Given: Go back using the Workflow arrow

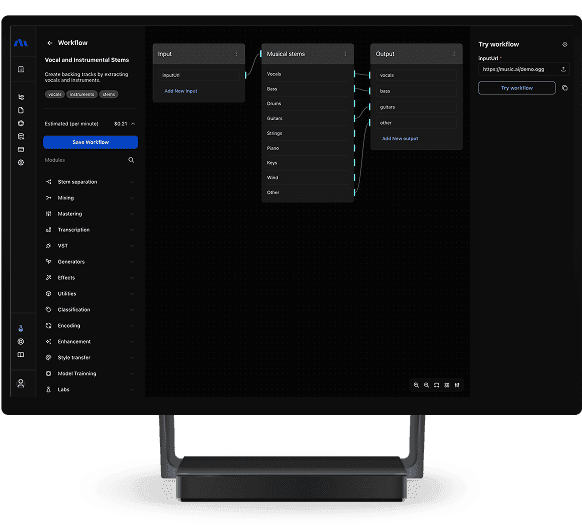Looking at the screenshot, I should tap(50, 43).
